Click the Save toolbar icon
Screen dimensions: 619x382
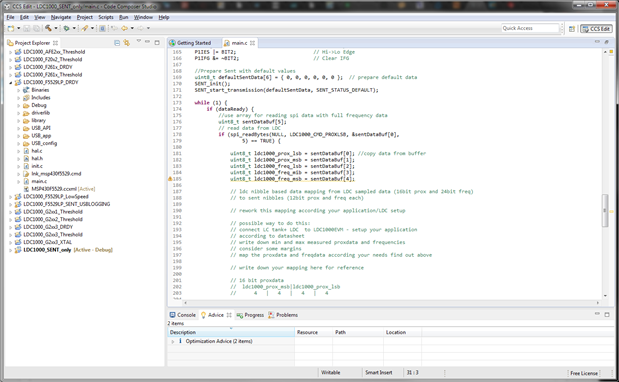click(27, 28)
